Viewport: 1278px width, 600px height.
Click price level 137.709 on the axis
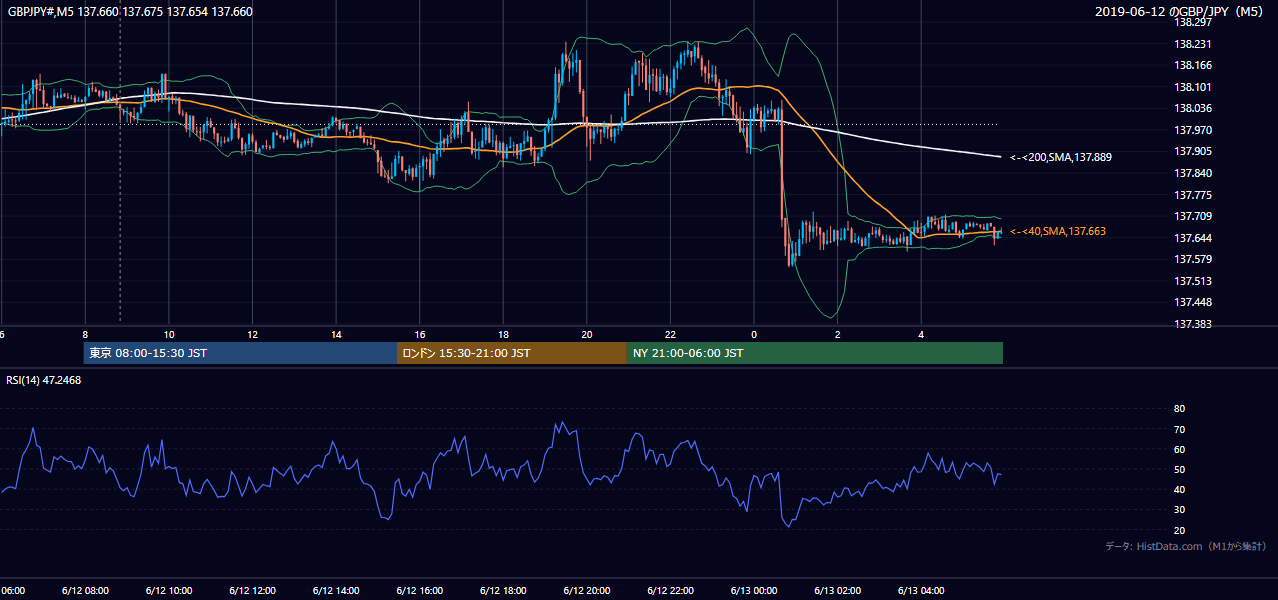coord(1193,216)
